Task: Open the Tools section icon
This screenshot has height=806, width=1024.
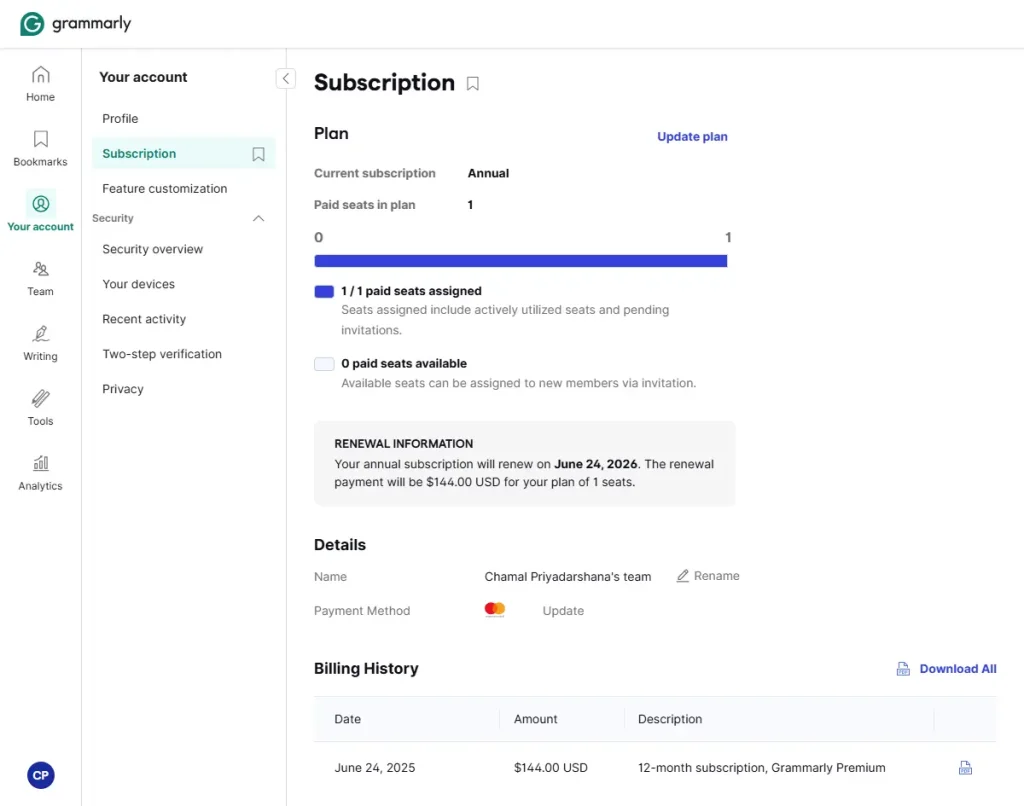Action: pyautogui.click(x=40, y=398)
